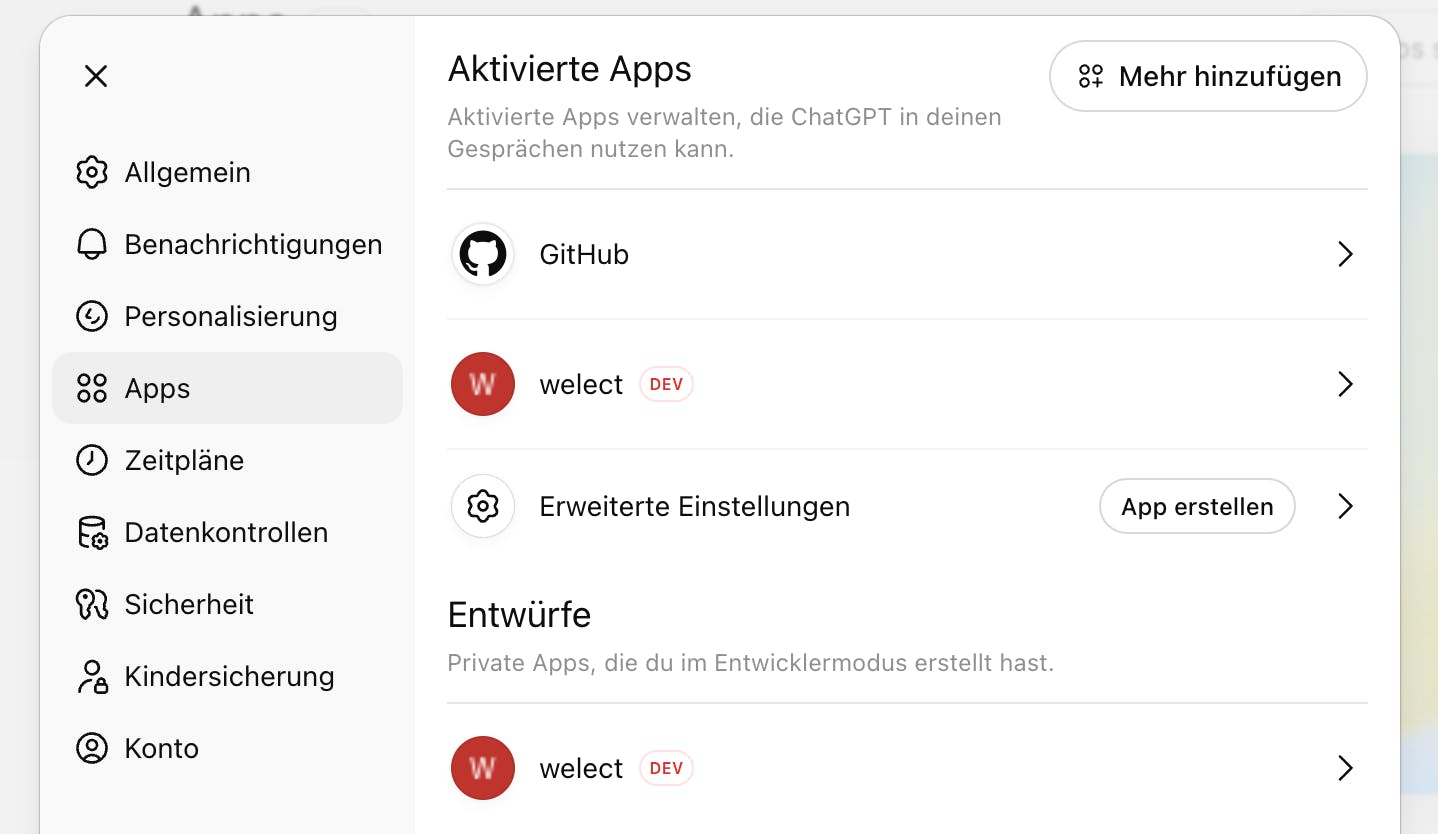The image size is (1438, 834).
Task: Click the Mehr hinzufügen button text
Action: click(x=1230, y=76)
